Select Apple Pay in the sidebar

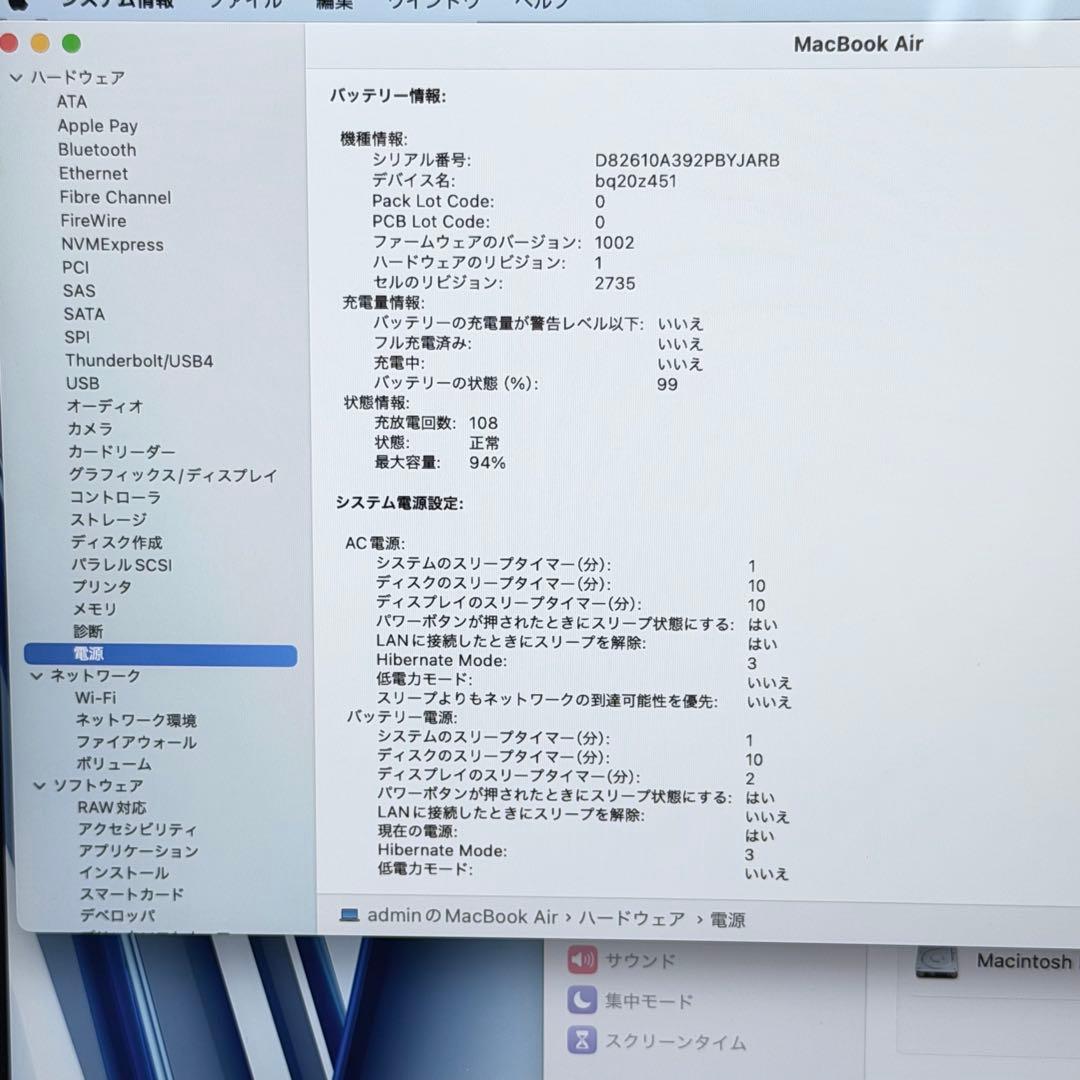pos(98,126)
